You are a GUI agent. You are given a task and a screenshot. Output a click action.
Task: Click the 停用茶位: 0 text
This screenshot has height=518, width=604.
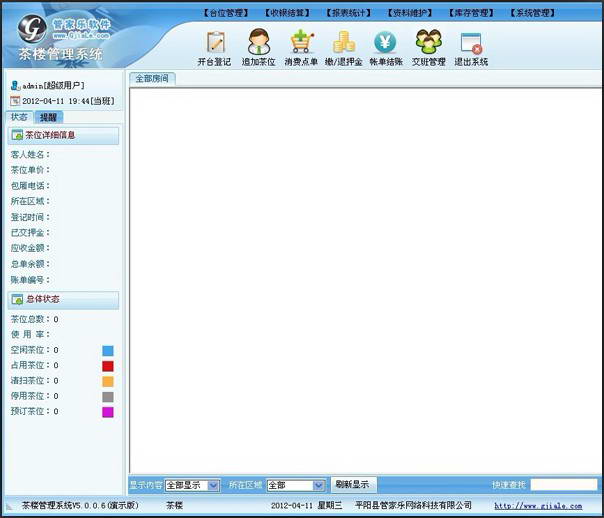35,396
